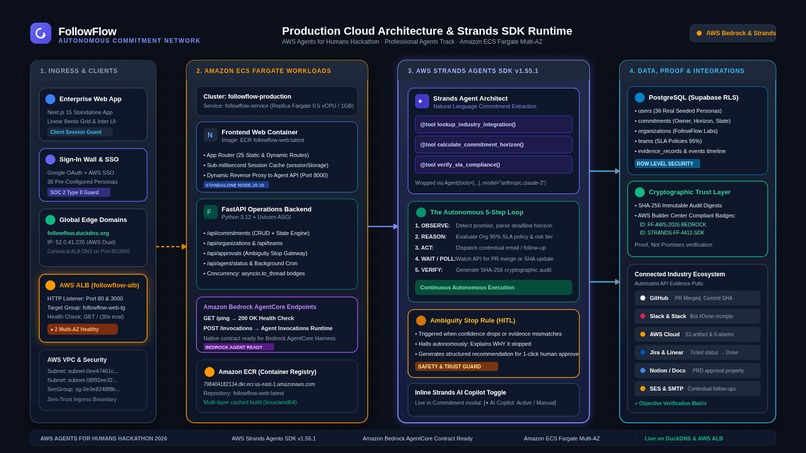Click the SAFETY & TRUST GUARD badge
This screenshot has height=453, width=806.
coord(456,367)
